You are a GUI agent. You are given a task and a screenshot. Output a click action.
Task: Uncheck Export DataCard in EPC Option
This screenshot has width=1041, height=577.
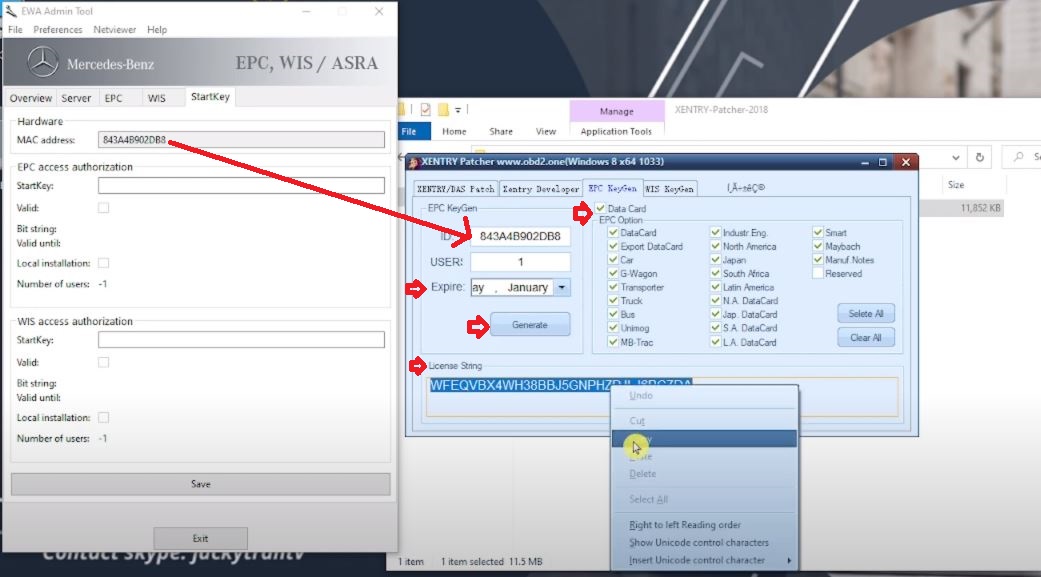613,246
